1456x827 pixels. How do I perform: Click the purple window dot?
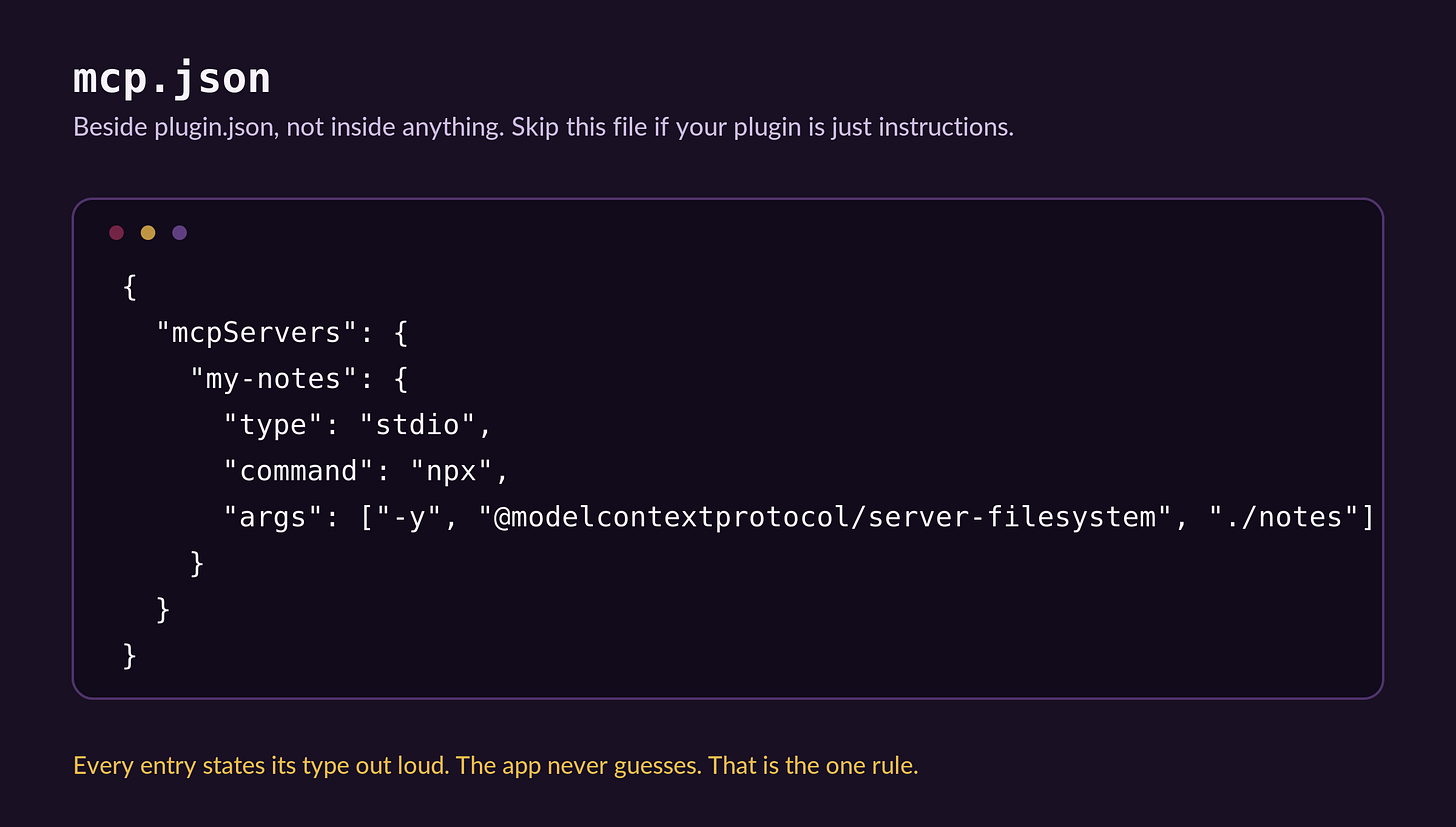(x=179, y=233)
